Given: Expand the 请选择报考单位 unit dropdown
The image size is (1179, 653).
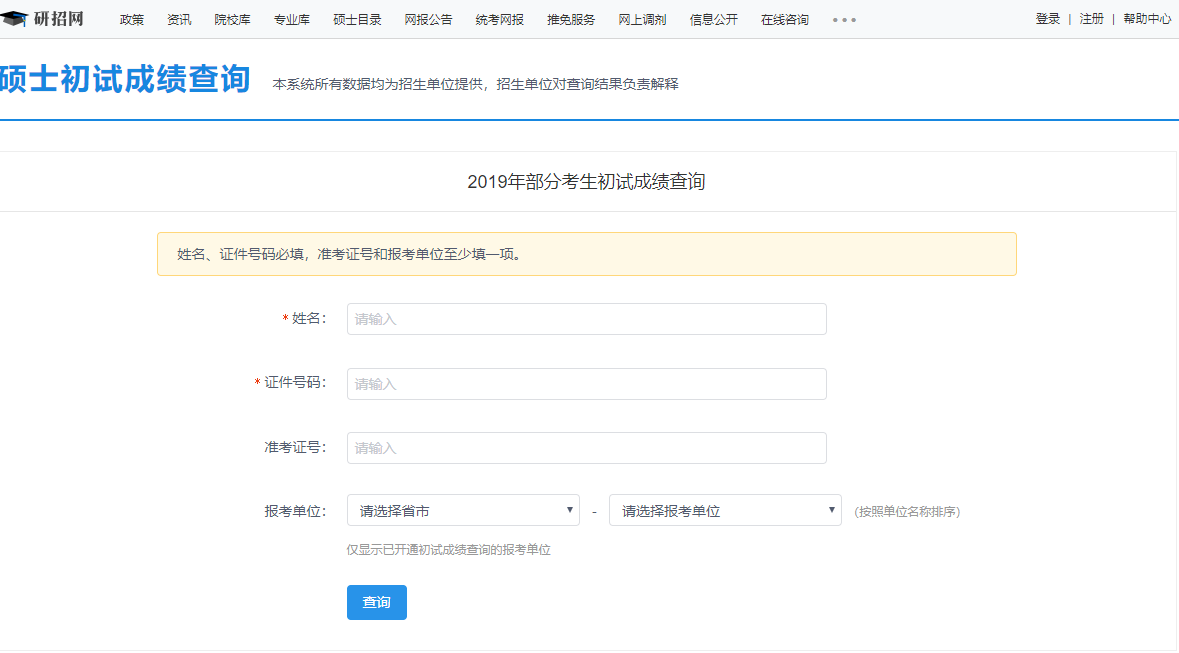Looking at the screenshot, I should (724, 509).
